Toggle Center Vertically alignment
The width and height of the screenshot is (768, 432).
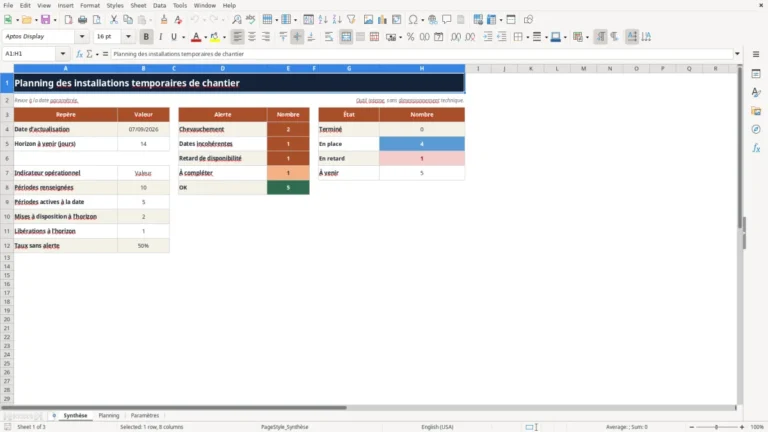tap(297, 37)
